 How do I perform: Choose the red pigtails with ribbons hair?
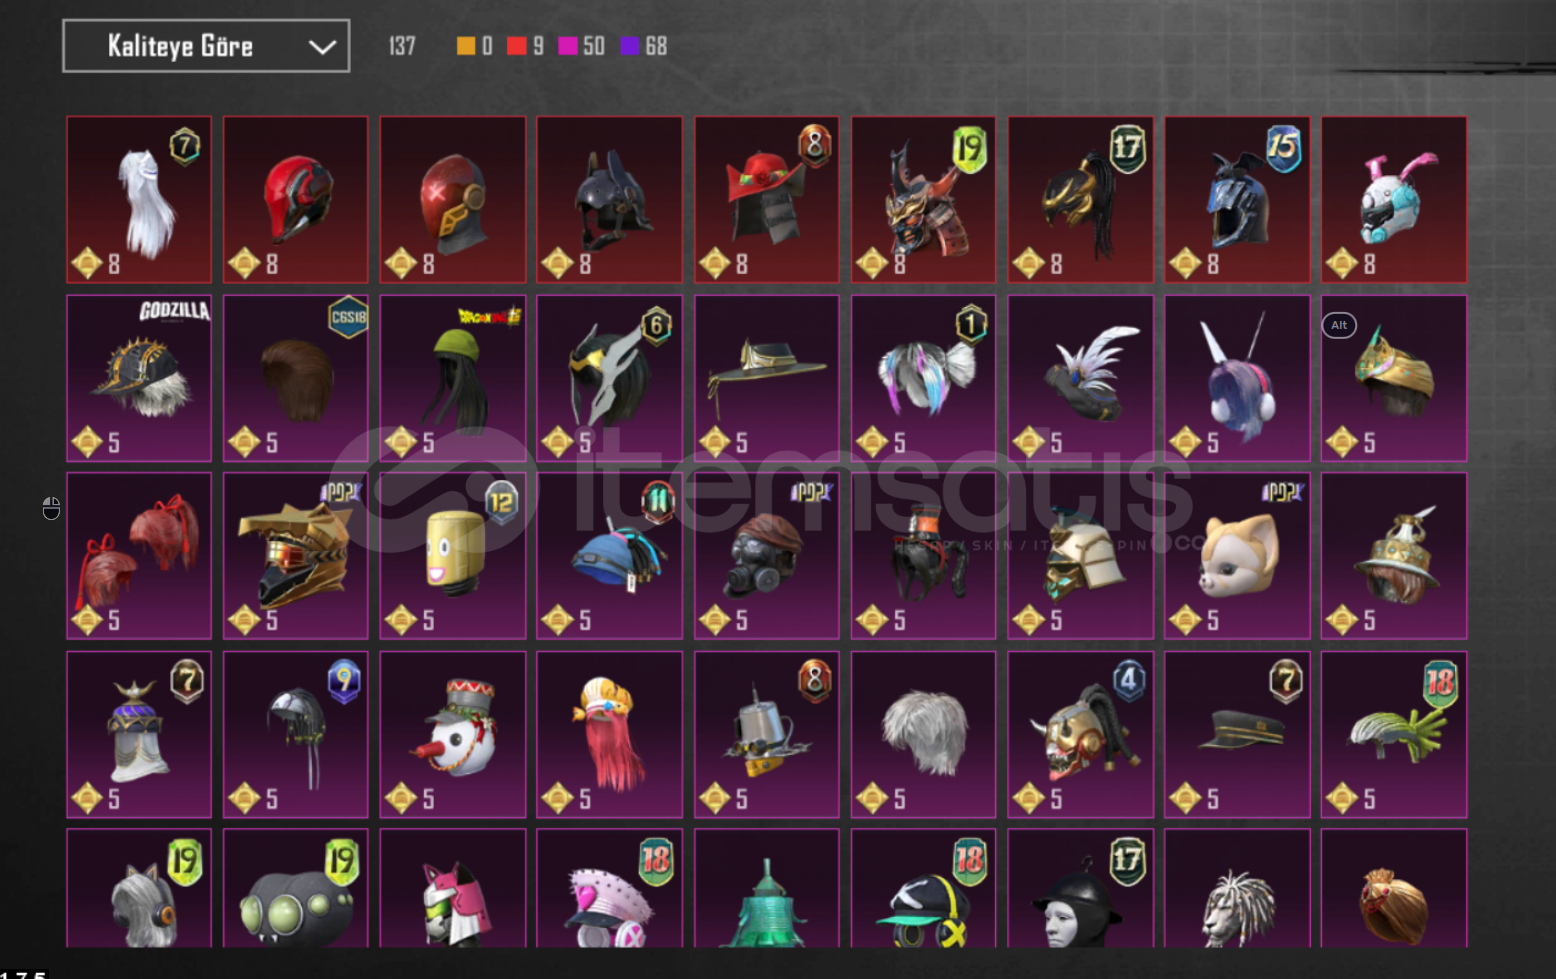click(139, 556)
